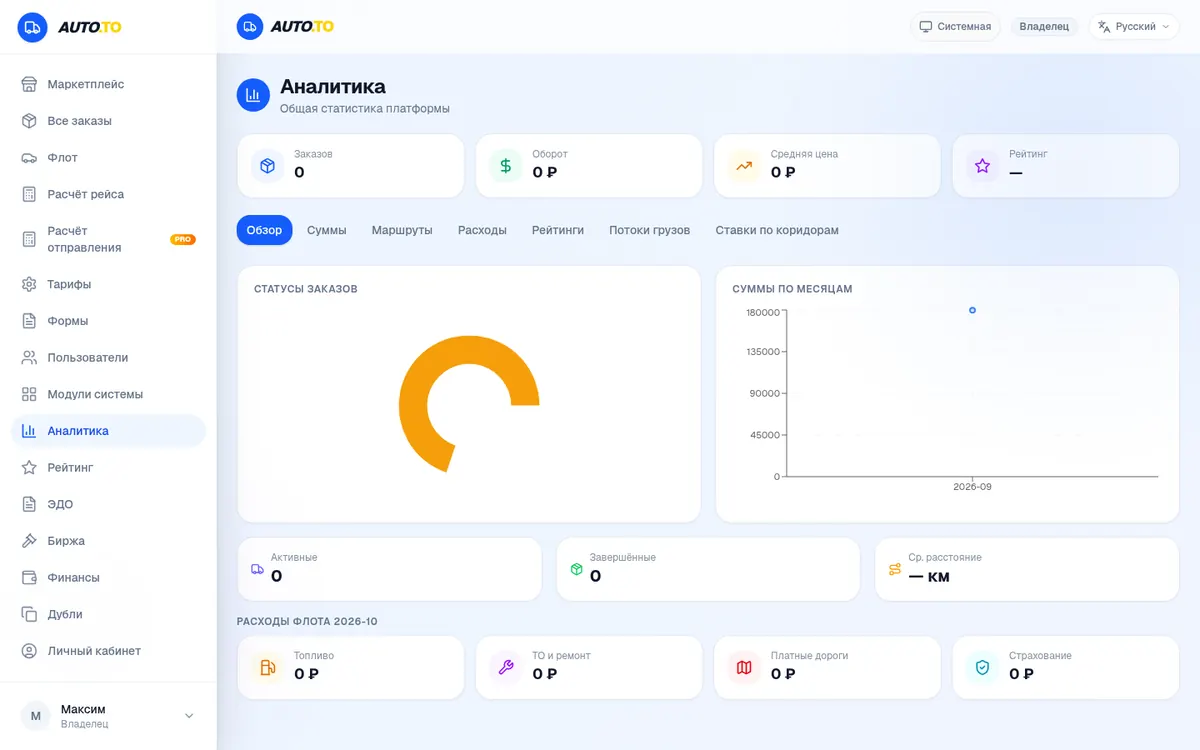Image resolution: width=1200 pixels, height=750 pixels.
Task: Click the Оборот dollar icon
Action: pyautogui.click(x=506, y=166)
